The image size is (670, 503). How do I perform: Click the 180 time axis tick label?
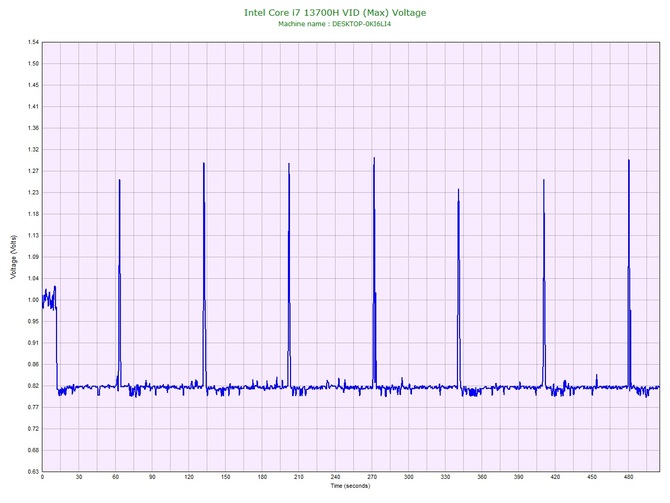tap(262, 477)
